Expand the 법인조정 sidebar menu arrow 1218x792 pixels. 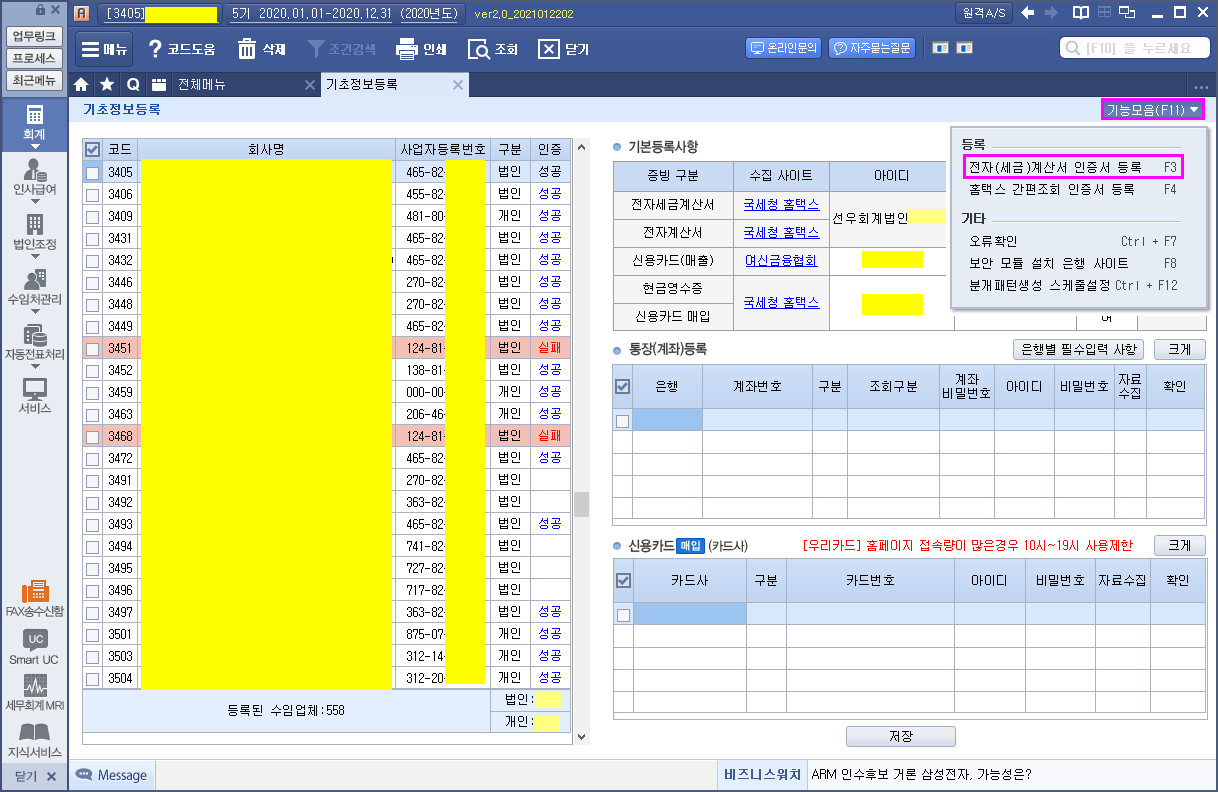[34, 257]
